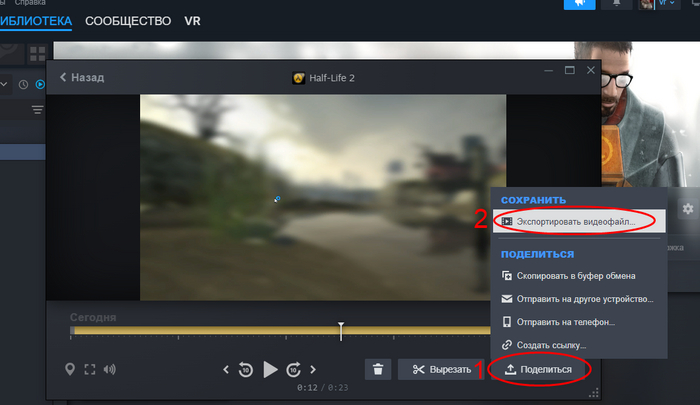Open the Справка menu
The height and width of the screenshot is (405, 700).
(x=30, y=3)
